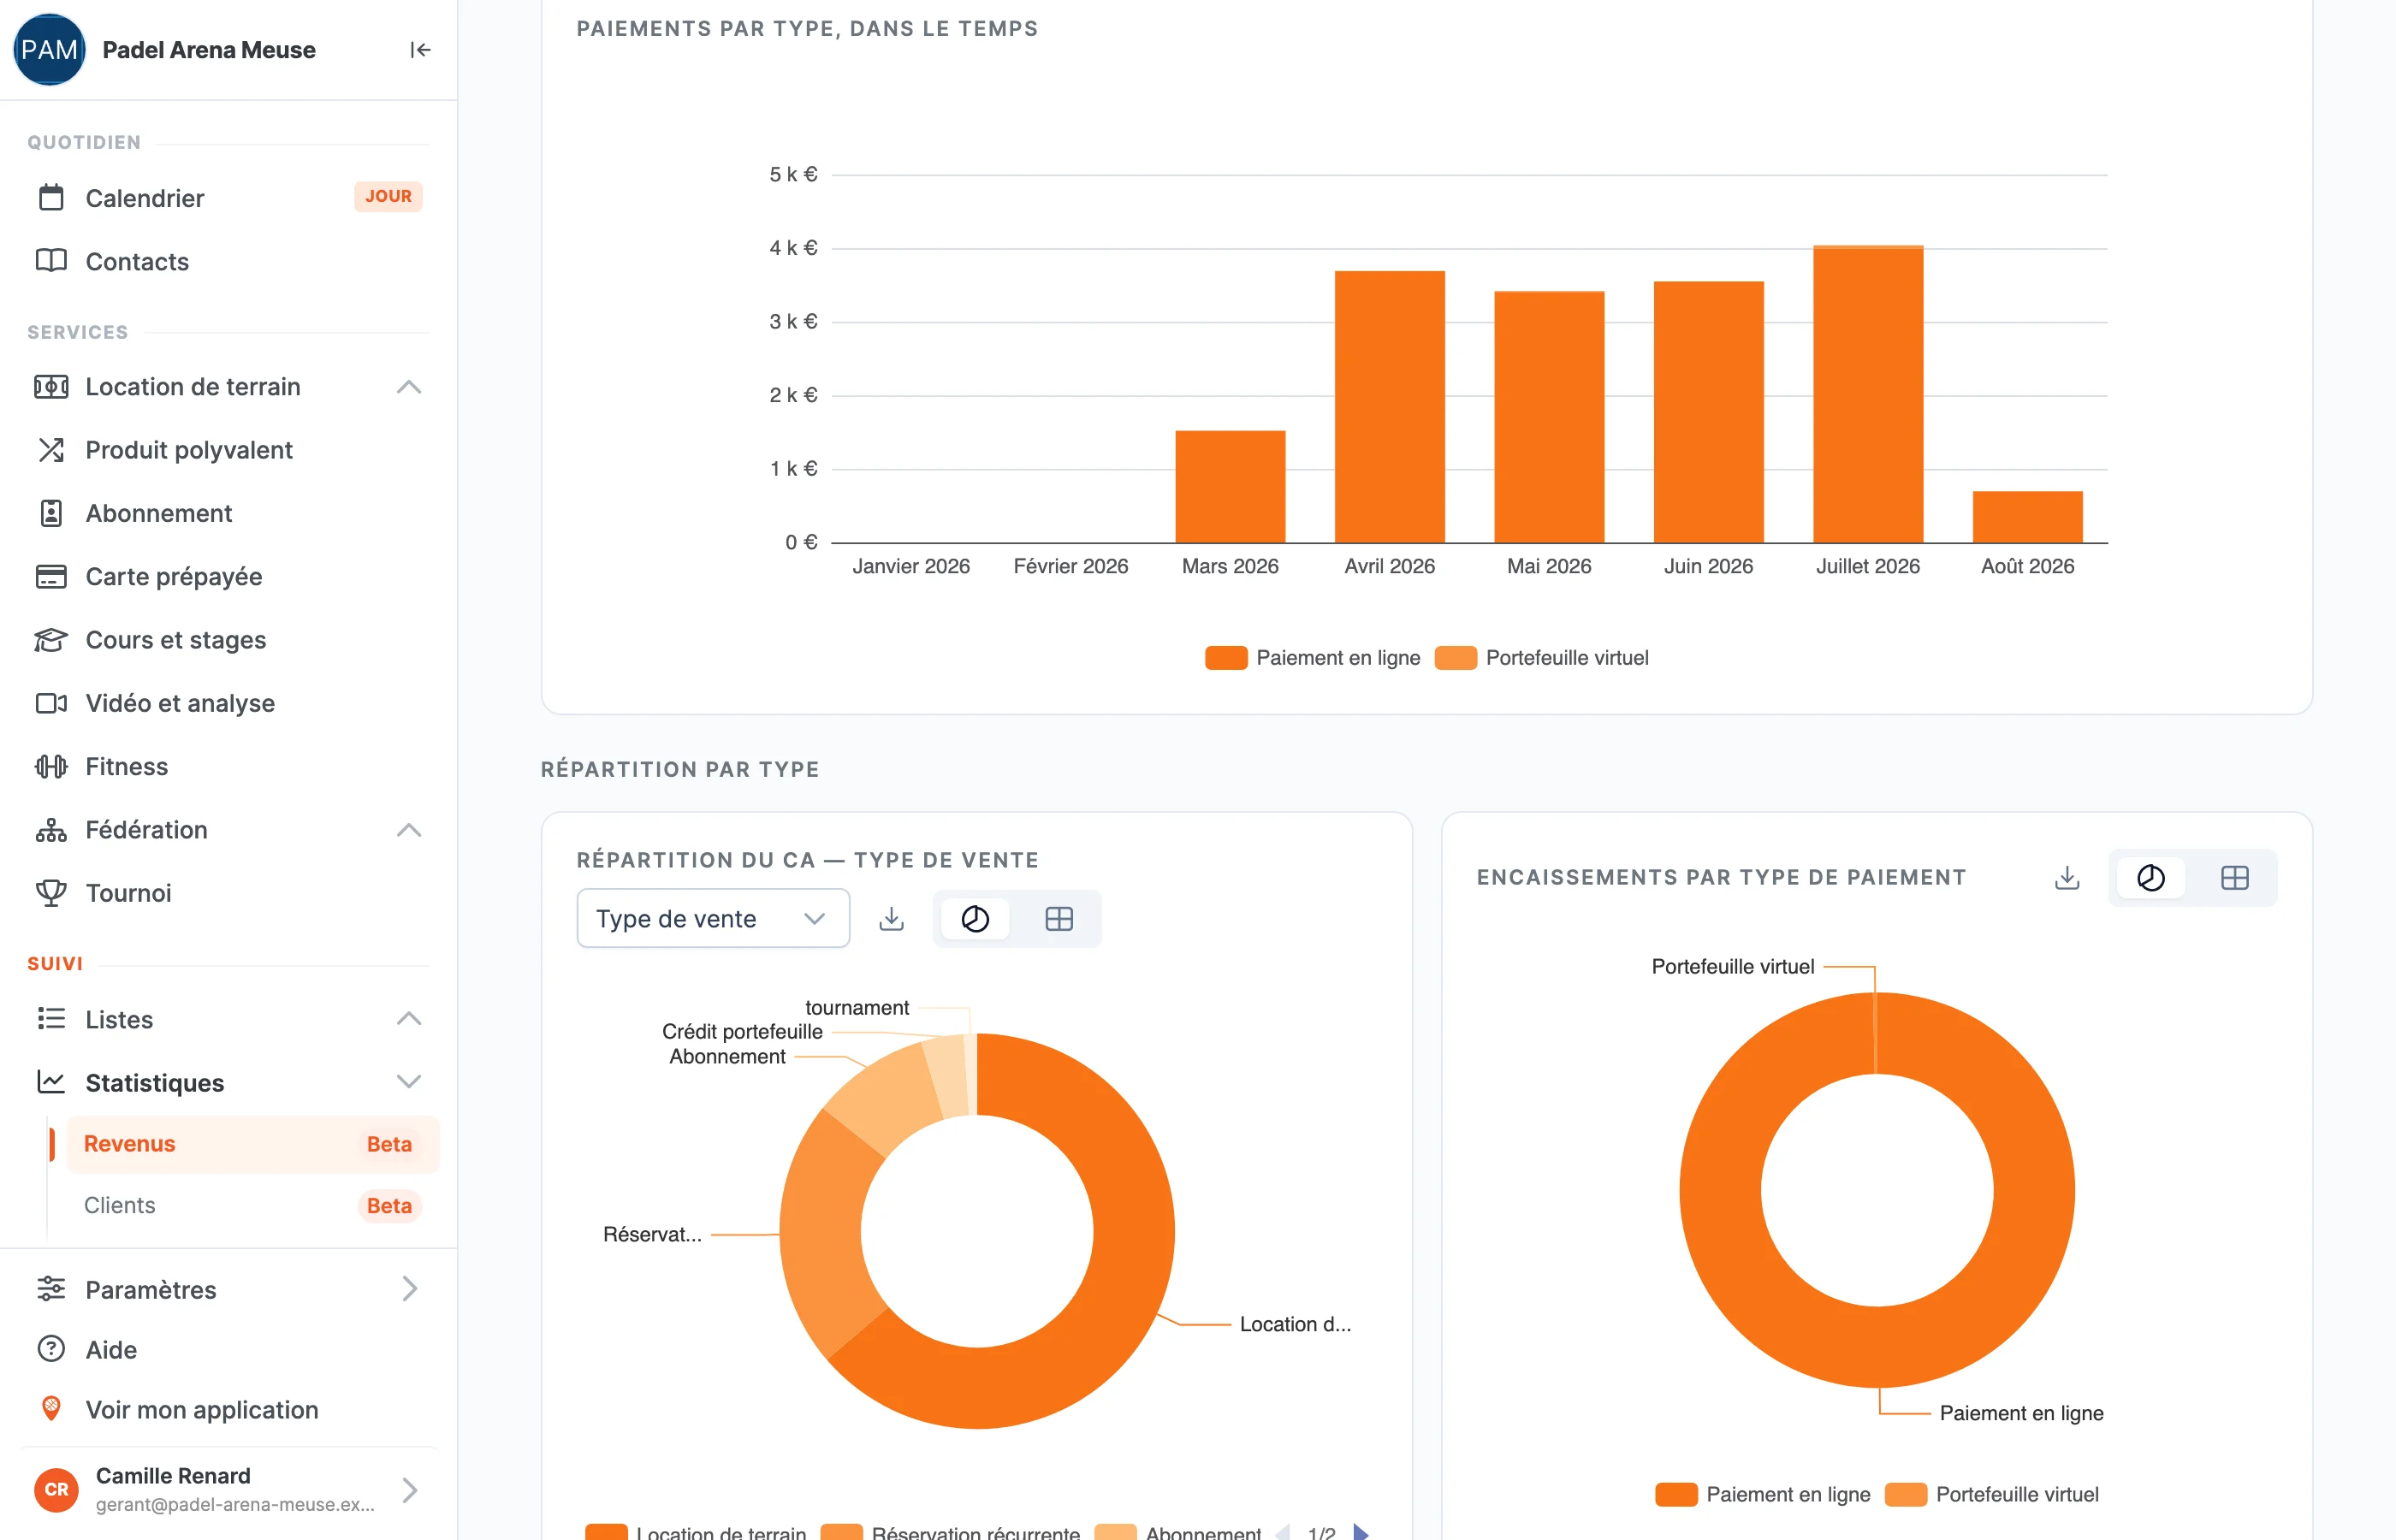Click the Vidéo et analyse camera icon
The width and height of the screenshot is (2396, 1540).
(51, 703)
